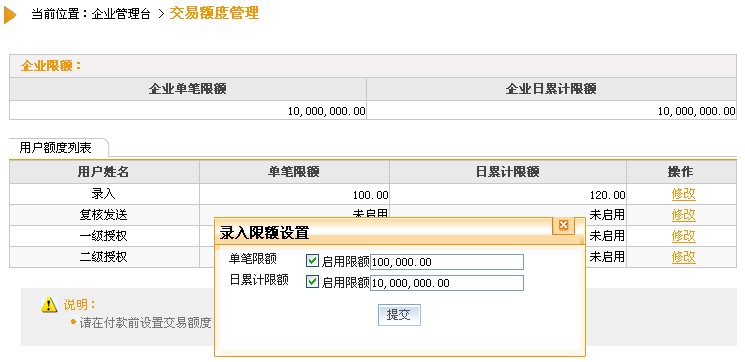Image resolution: width=745 pixels, height=362 pixels.
Task: Open 修改 link for 二级授权 row
Action: [x=683, y=257]
